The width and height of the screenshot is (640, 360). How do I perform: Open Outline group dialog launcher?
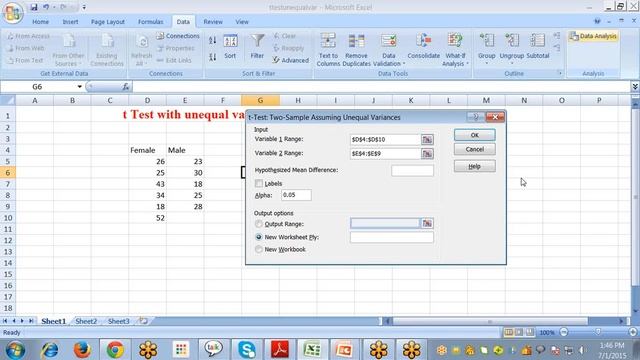560,73
